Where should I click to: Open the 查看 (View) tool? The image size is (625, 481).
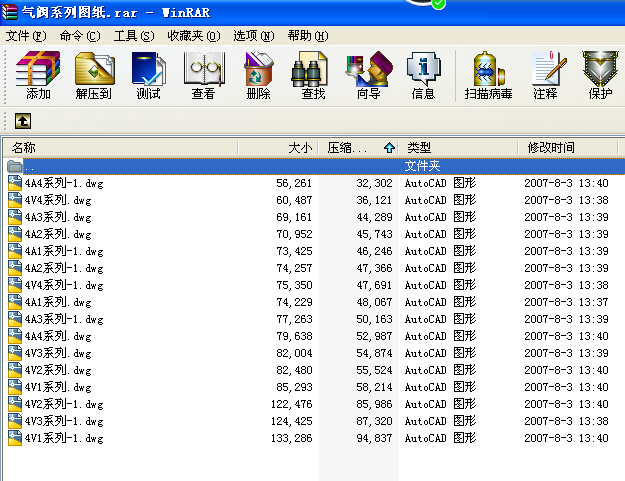tap(204, 75)
